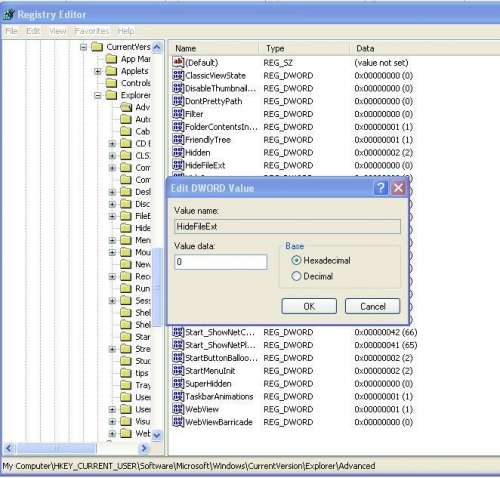
Task: Click tree pane scroll down arrow
Action: (157, 435)
